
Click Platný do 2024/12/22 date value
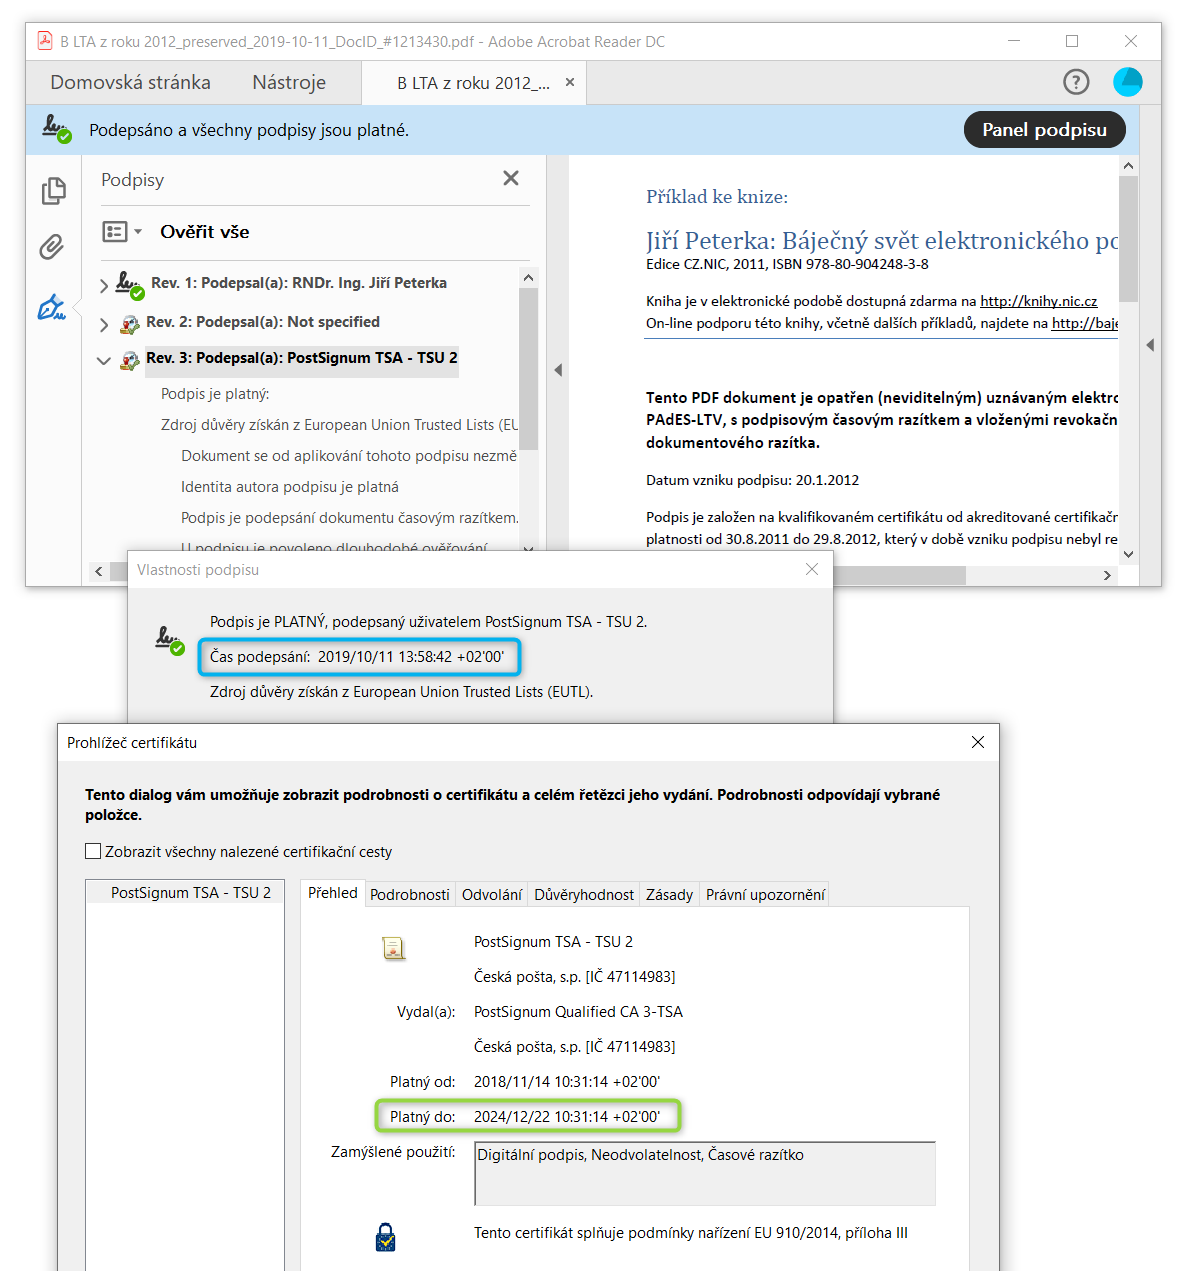pyautogui.click(x=567, y=1117)
